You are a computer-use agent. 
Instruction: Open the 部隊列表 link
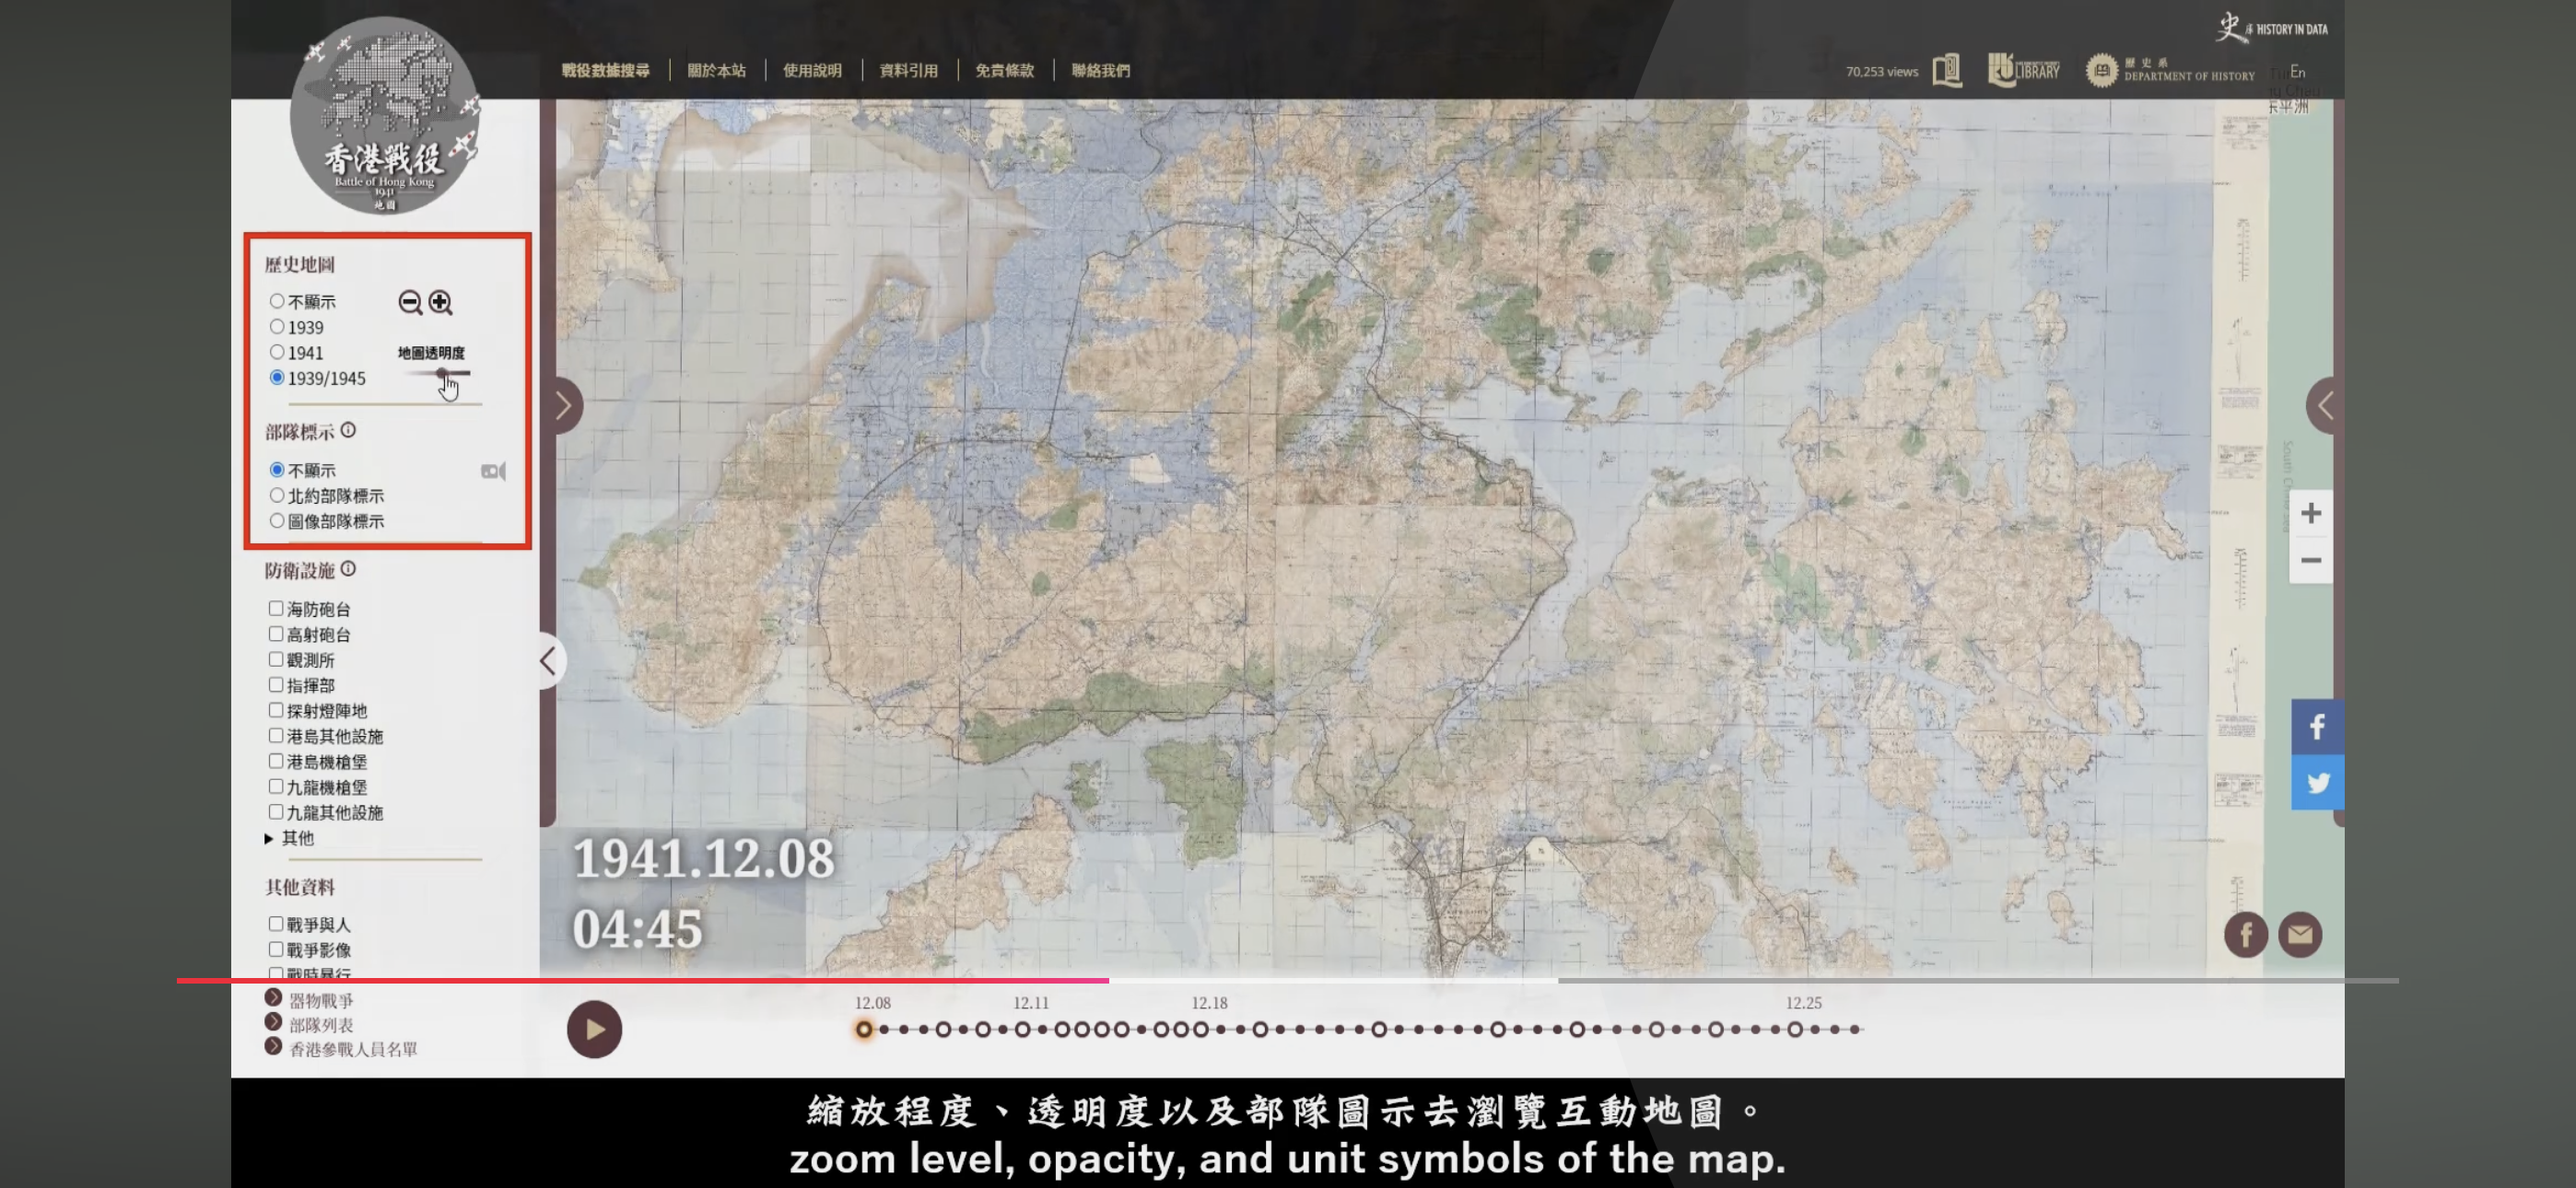click(321, 1025)
